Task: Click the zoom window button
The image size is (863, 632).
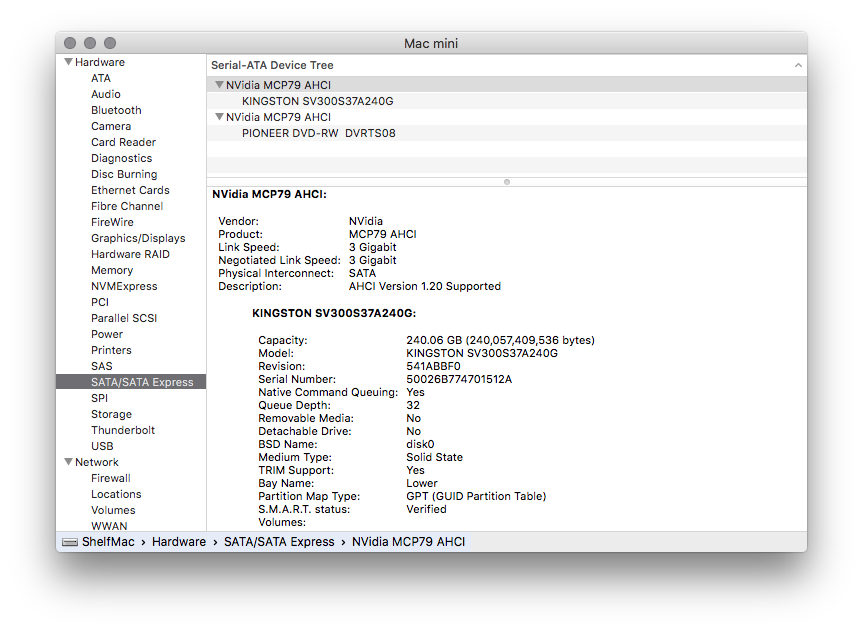Action: click(x=110, y=43)
